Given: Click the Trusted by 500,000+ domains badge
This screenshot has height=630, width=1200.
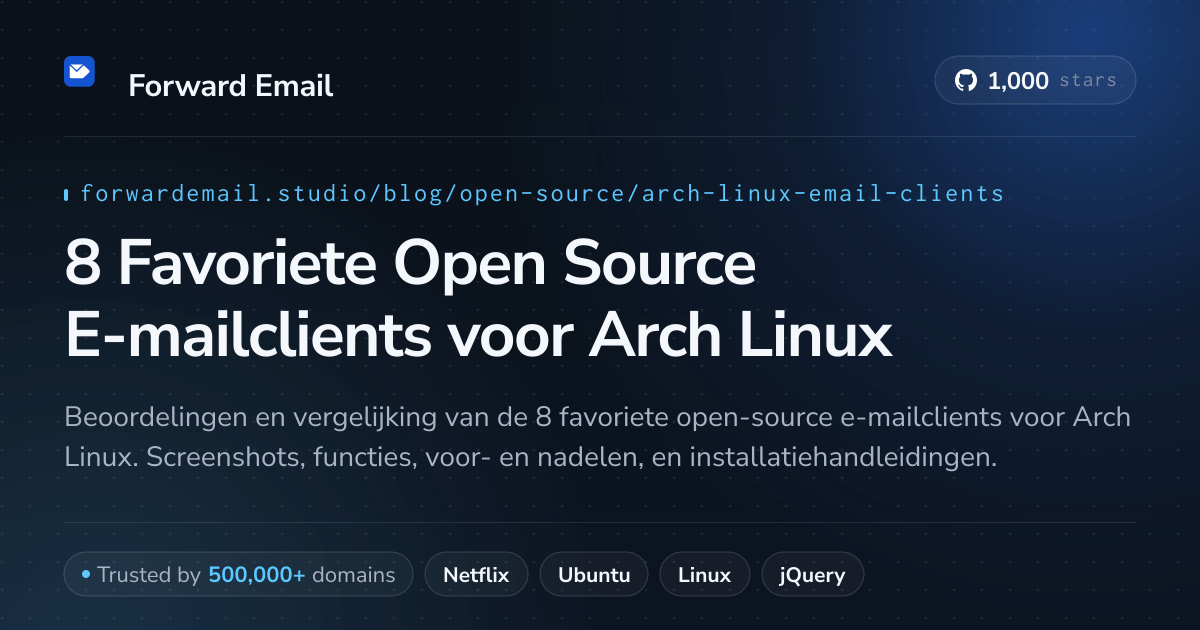Looking at the screenshot, I should [x=238, y=575].
